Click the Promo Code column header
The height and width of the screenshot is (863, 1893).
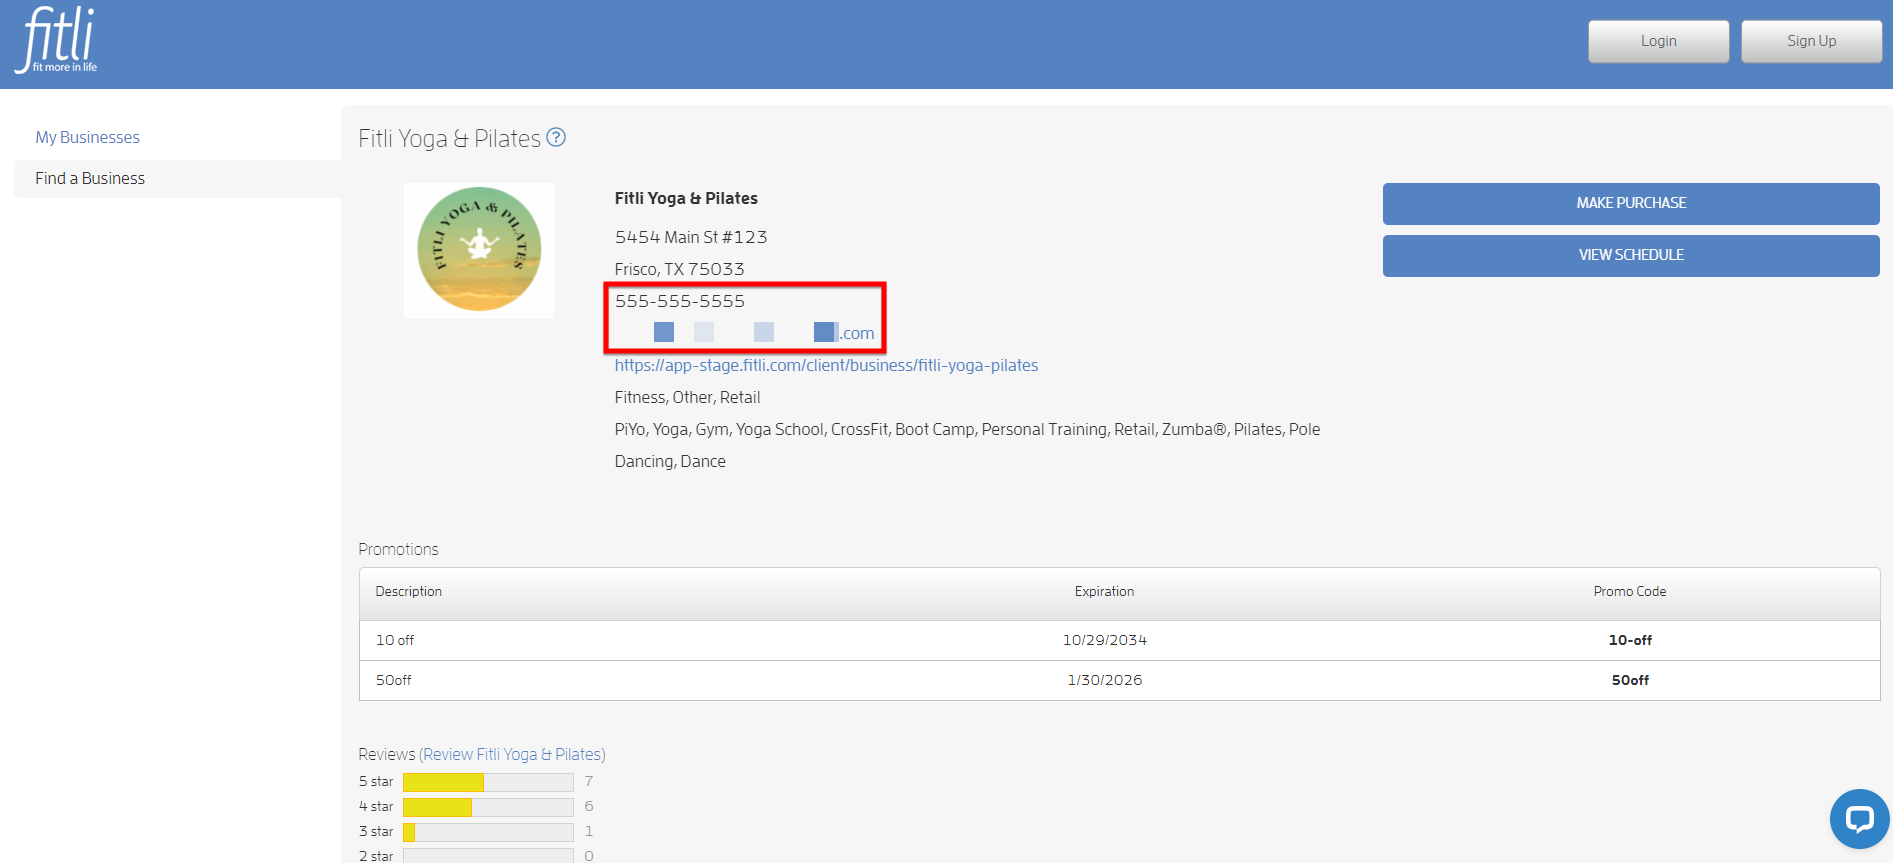point(1630,591)
